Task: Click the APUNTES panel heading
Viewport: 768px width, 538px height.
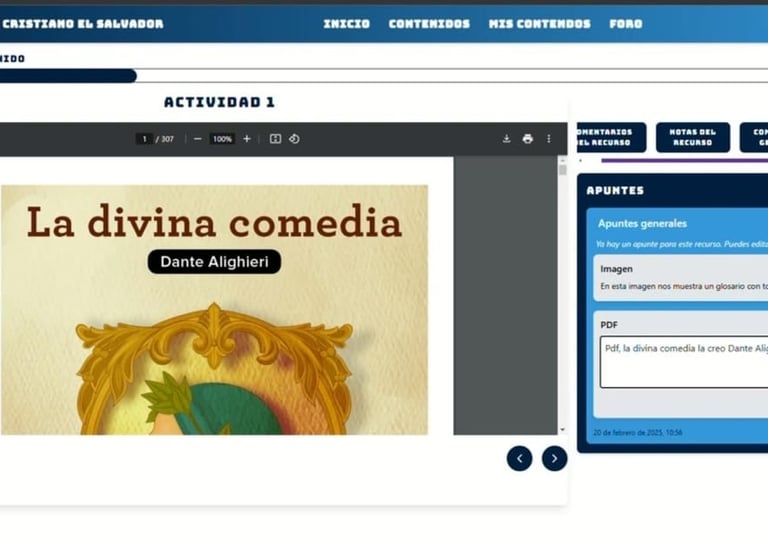Action: (x=615, y=190)
